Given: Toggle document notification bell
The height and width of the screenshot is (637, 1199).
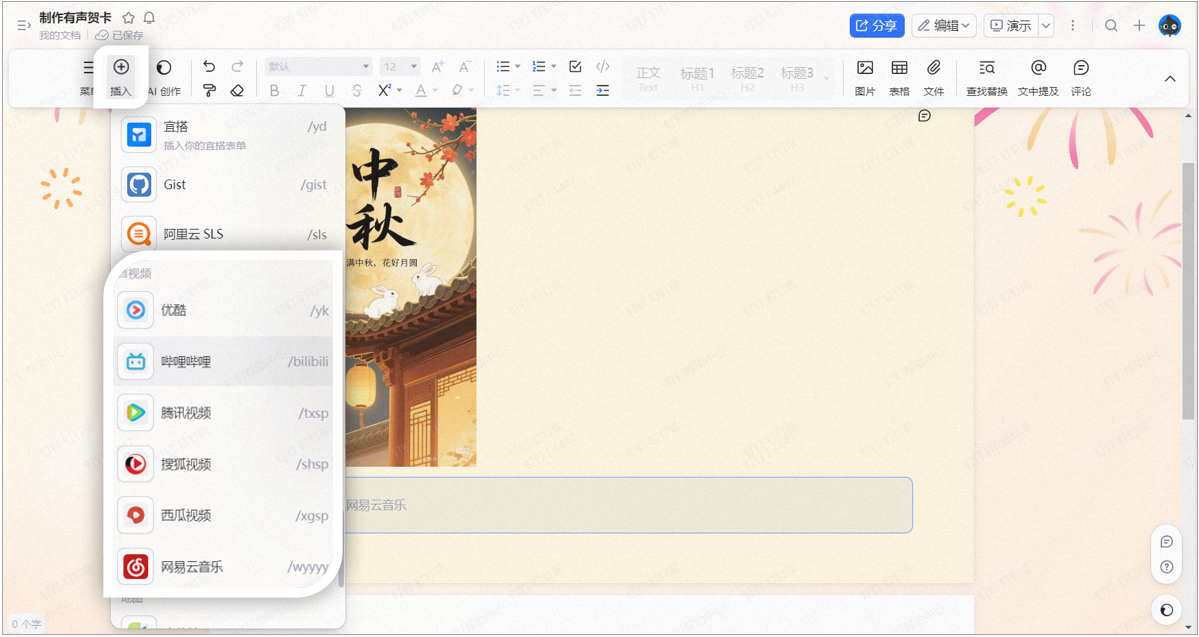Looking at the screenshot, I should pyautogui.click(x=149, y=18).
